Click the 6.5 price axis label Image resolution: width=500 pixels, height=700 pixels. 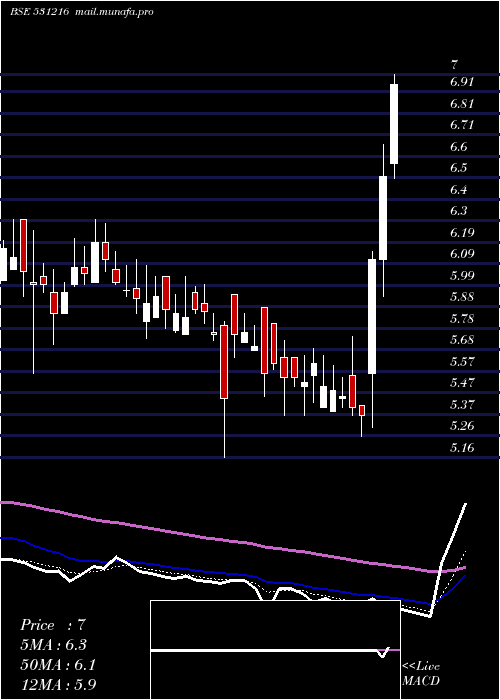click(x=459, y=168)
